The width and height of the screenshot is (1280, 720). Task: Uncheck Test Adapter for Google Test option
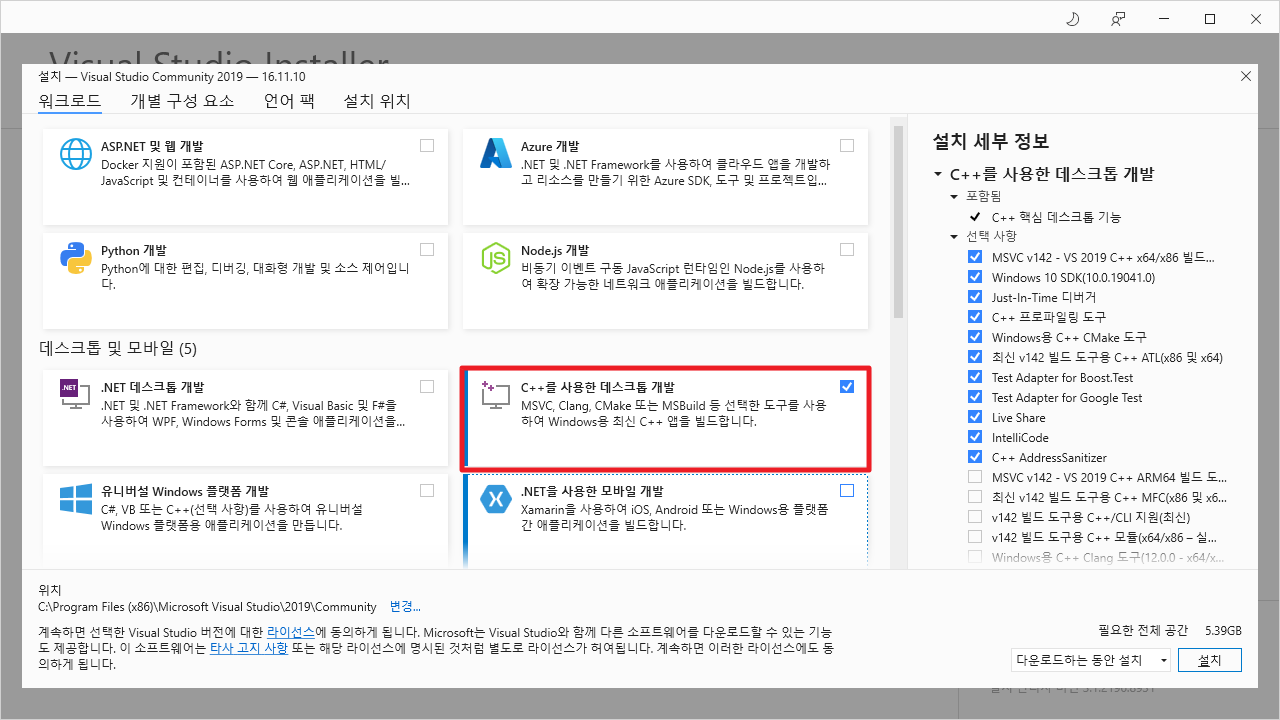(x=975, y=397)
